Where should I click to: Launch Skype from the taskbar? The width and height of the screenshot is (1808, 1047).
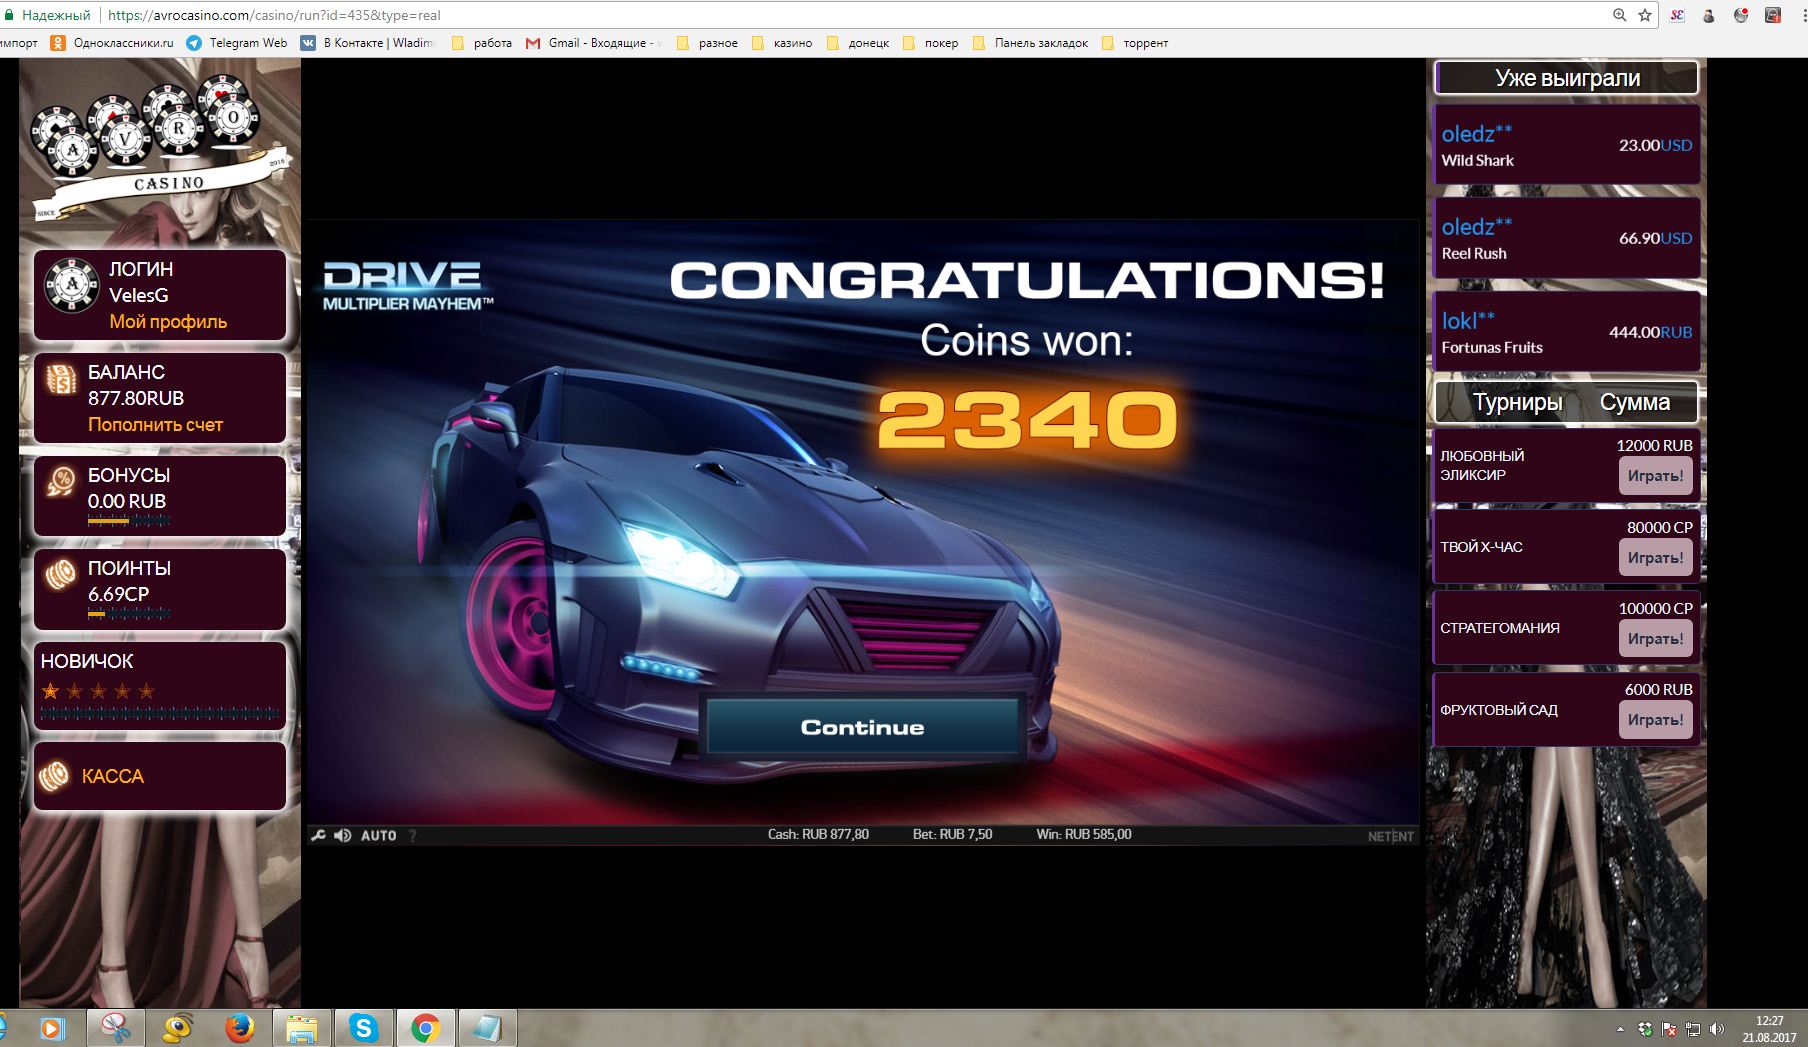(x=363, y=1027)
